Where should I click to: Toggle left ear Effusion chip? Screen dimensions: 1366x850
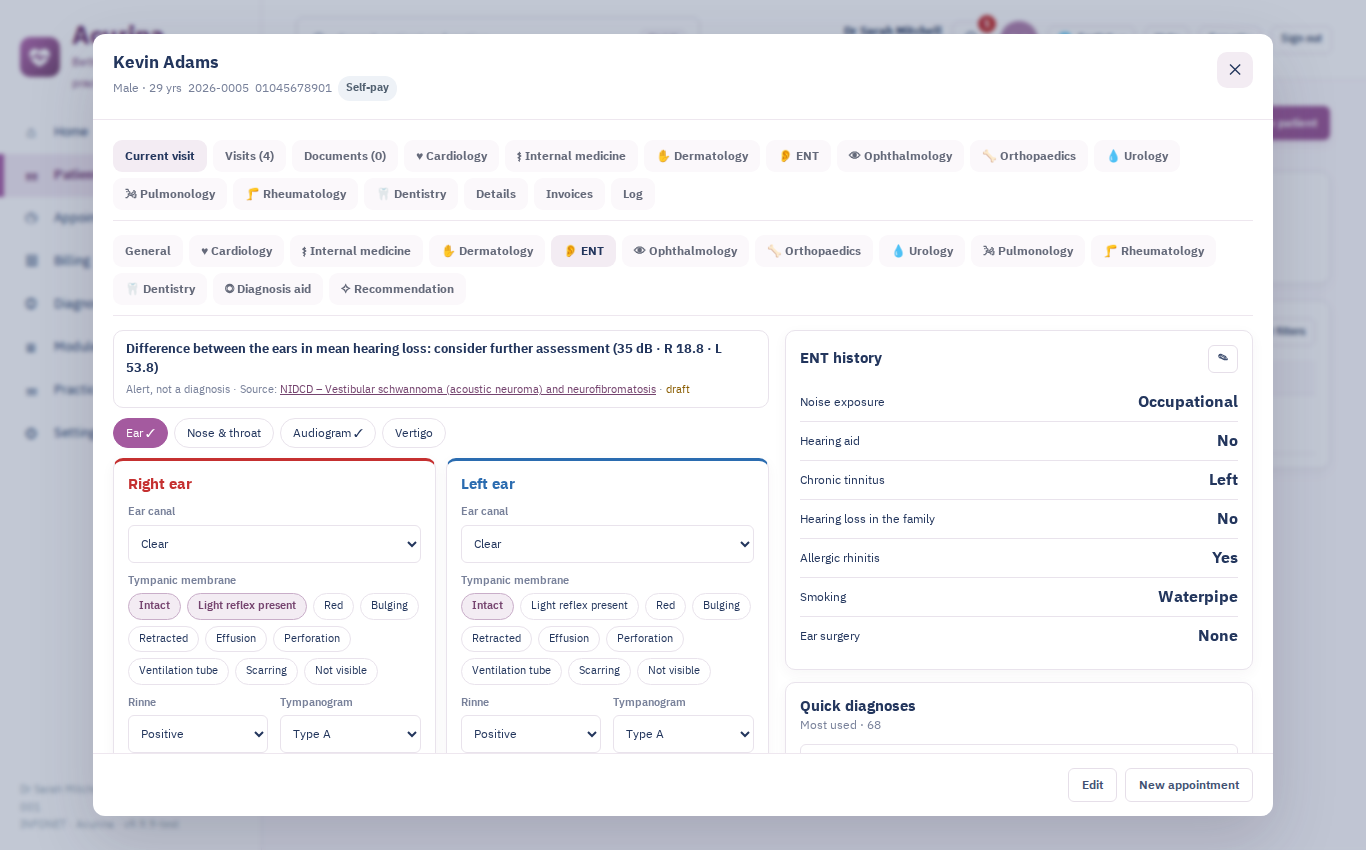click(x=569, y=639)
